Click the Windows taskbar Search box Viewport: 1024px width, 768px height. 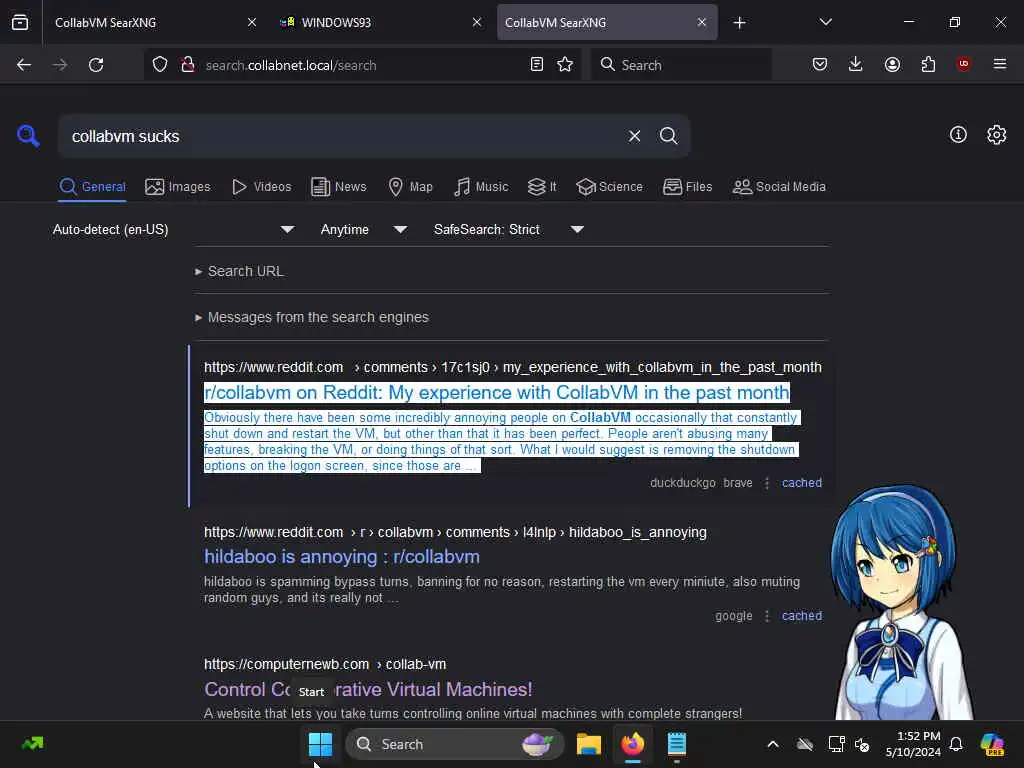(x=455, y=744)
